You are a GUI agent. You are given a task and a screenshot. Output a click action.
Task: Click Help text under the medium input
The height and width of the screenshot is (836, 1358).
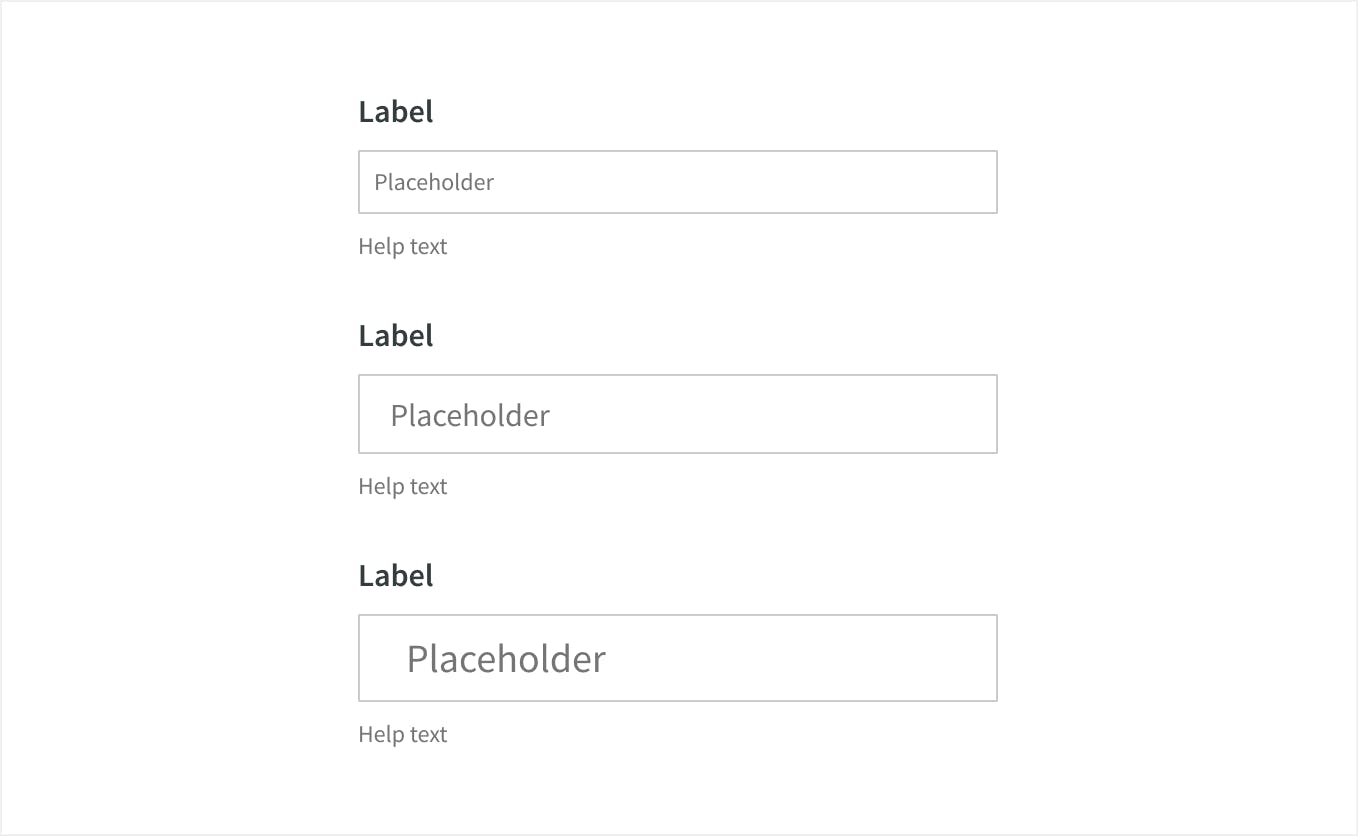point(403,487)
